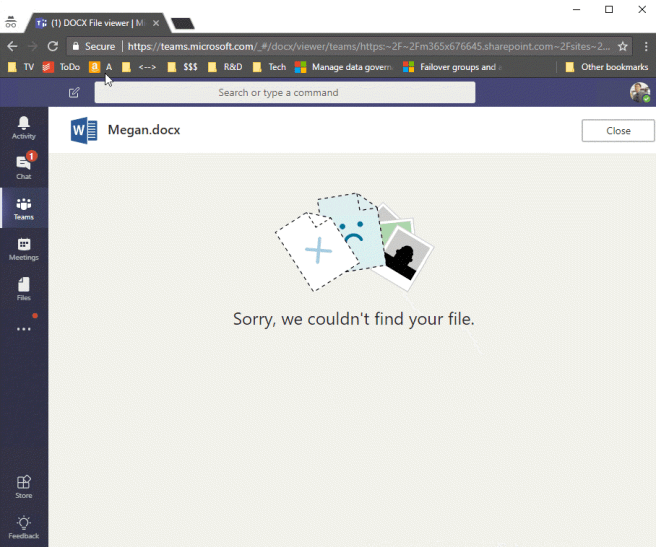Expand Other bookmarks folder

pos(607,67)
